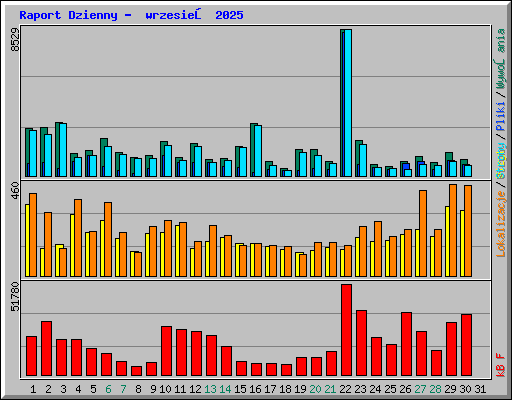
Task: Click the red KB F legend label
Action: [501, 365]
